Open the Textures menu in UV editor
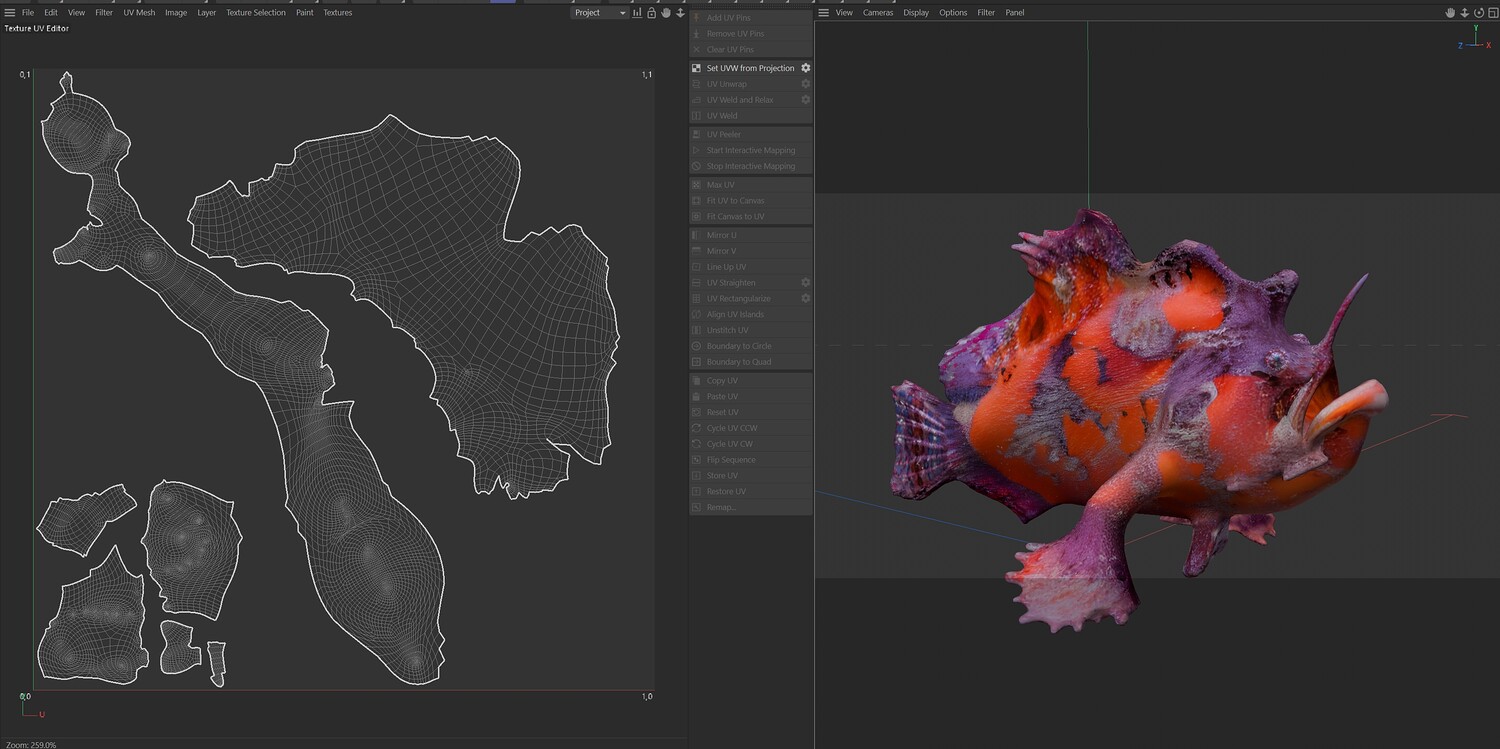The image size is (1500, 749). click(338, 13)
